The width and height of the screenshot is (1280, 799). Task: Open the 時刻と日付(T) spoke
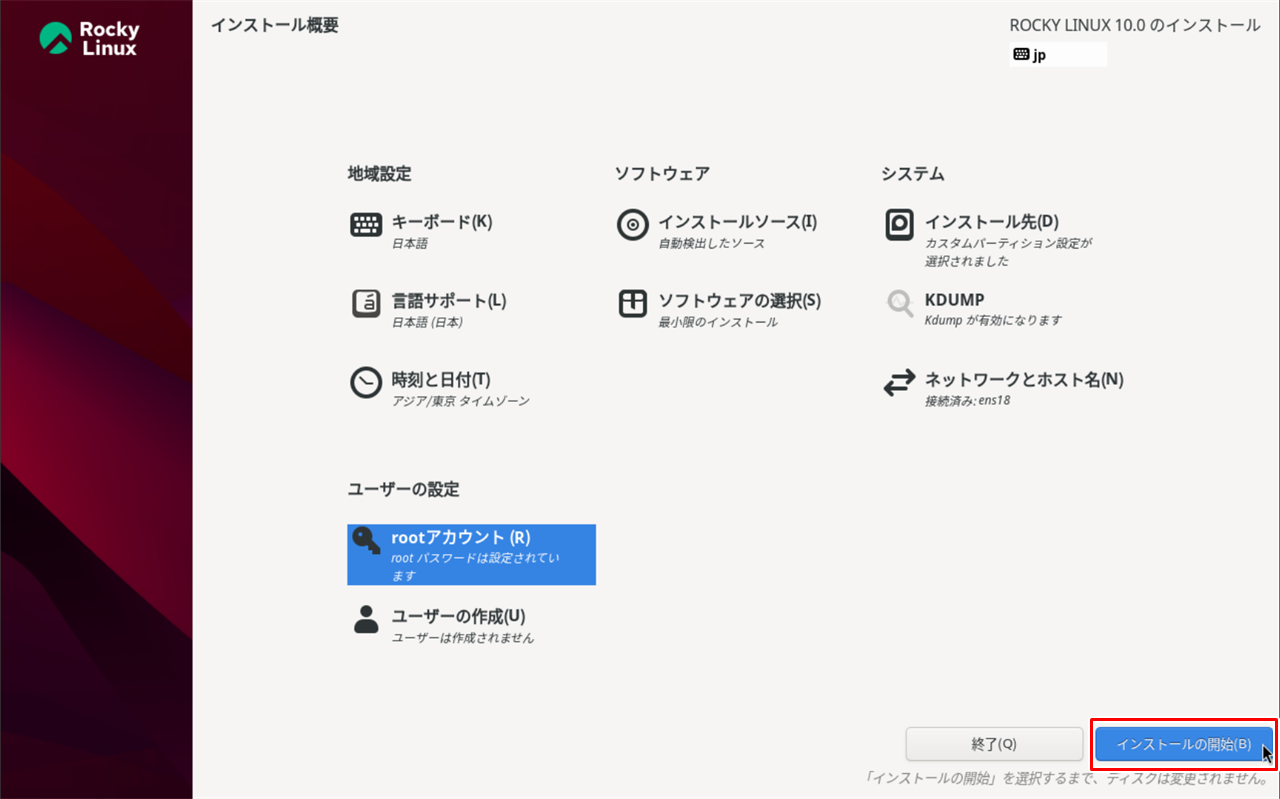[x=439, y=380]
